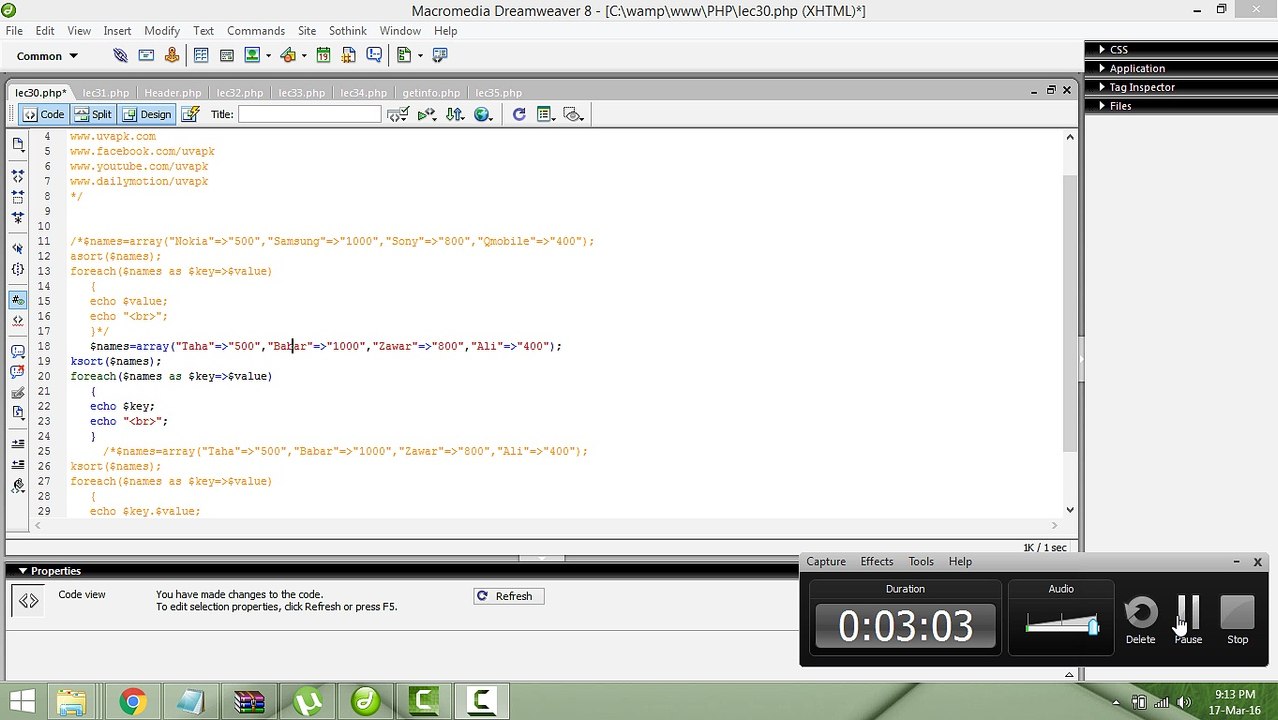Insert a Div Tag
The image size is (1278, 720).
click(x=227, y=56)
